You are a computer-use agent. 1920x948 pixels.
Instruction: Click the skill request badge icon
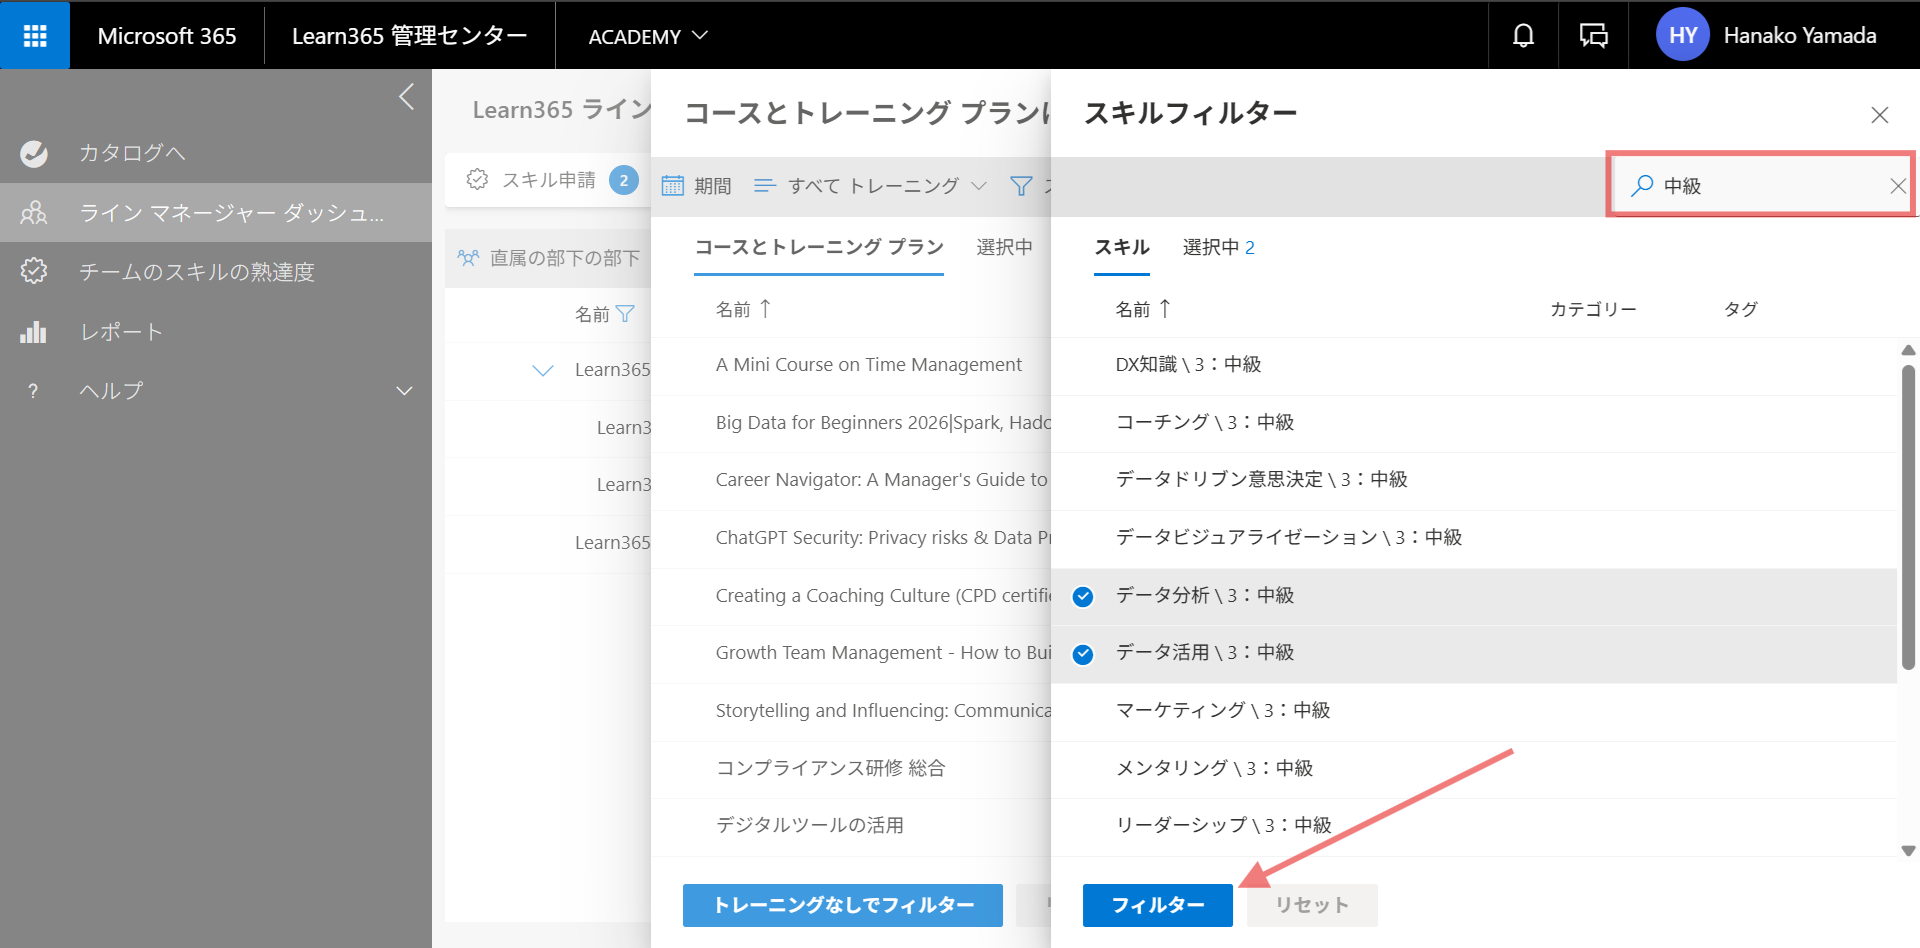point(477,179)
